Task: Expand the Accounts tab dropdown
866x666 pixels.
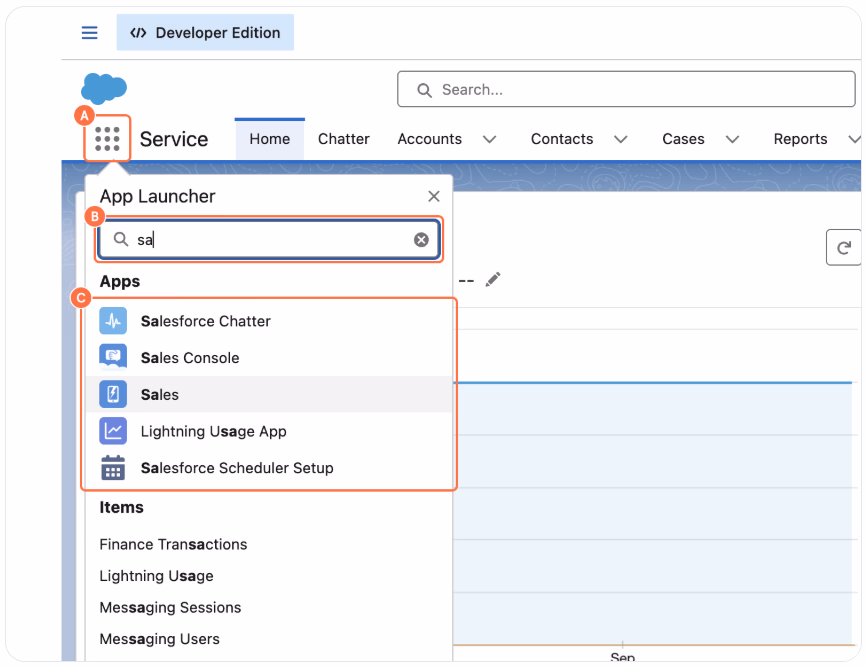Action: [489, 139]
